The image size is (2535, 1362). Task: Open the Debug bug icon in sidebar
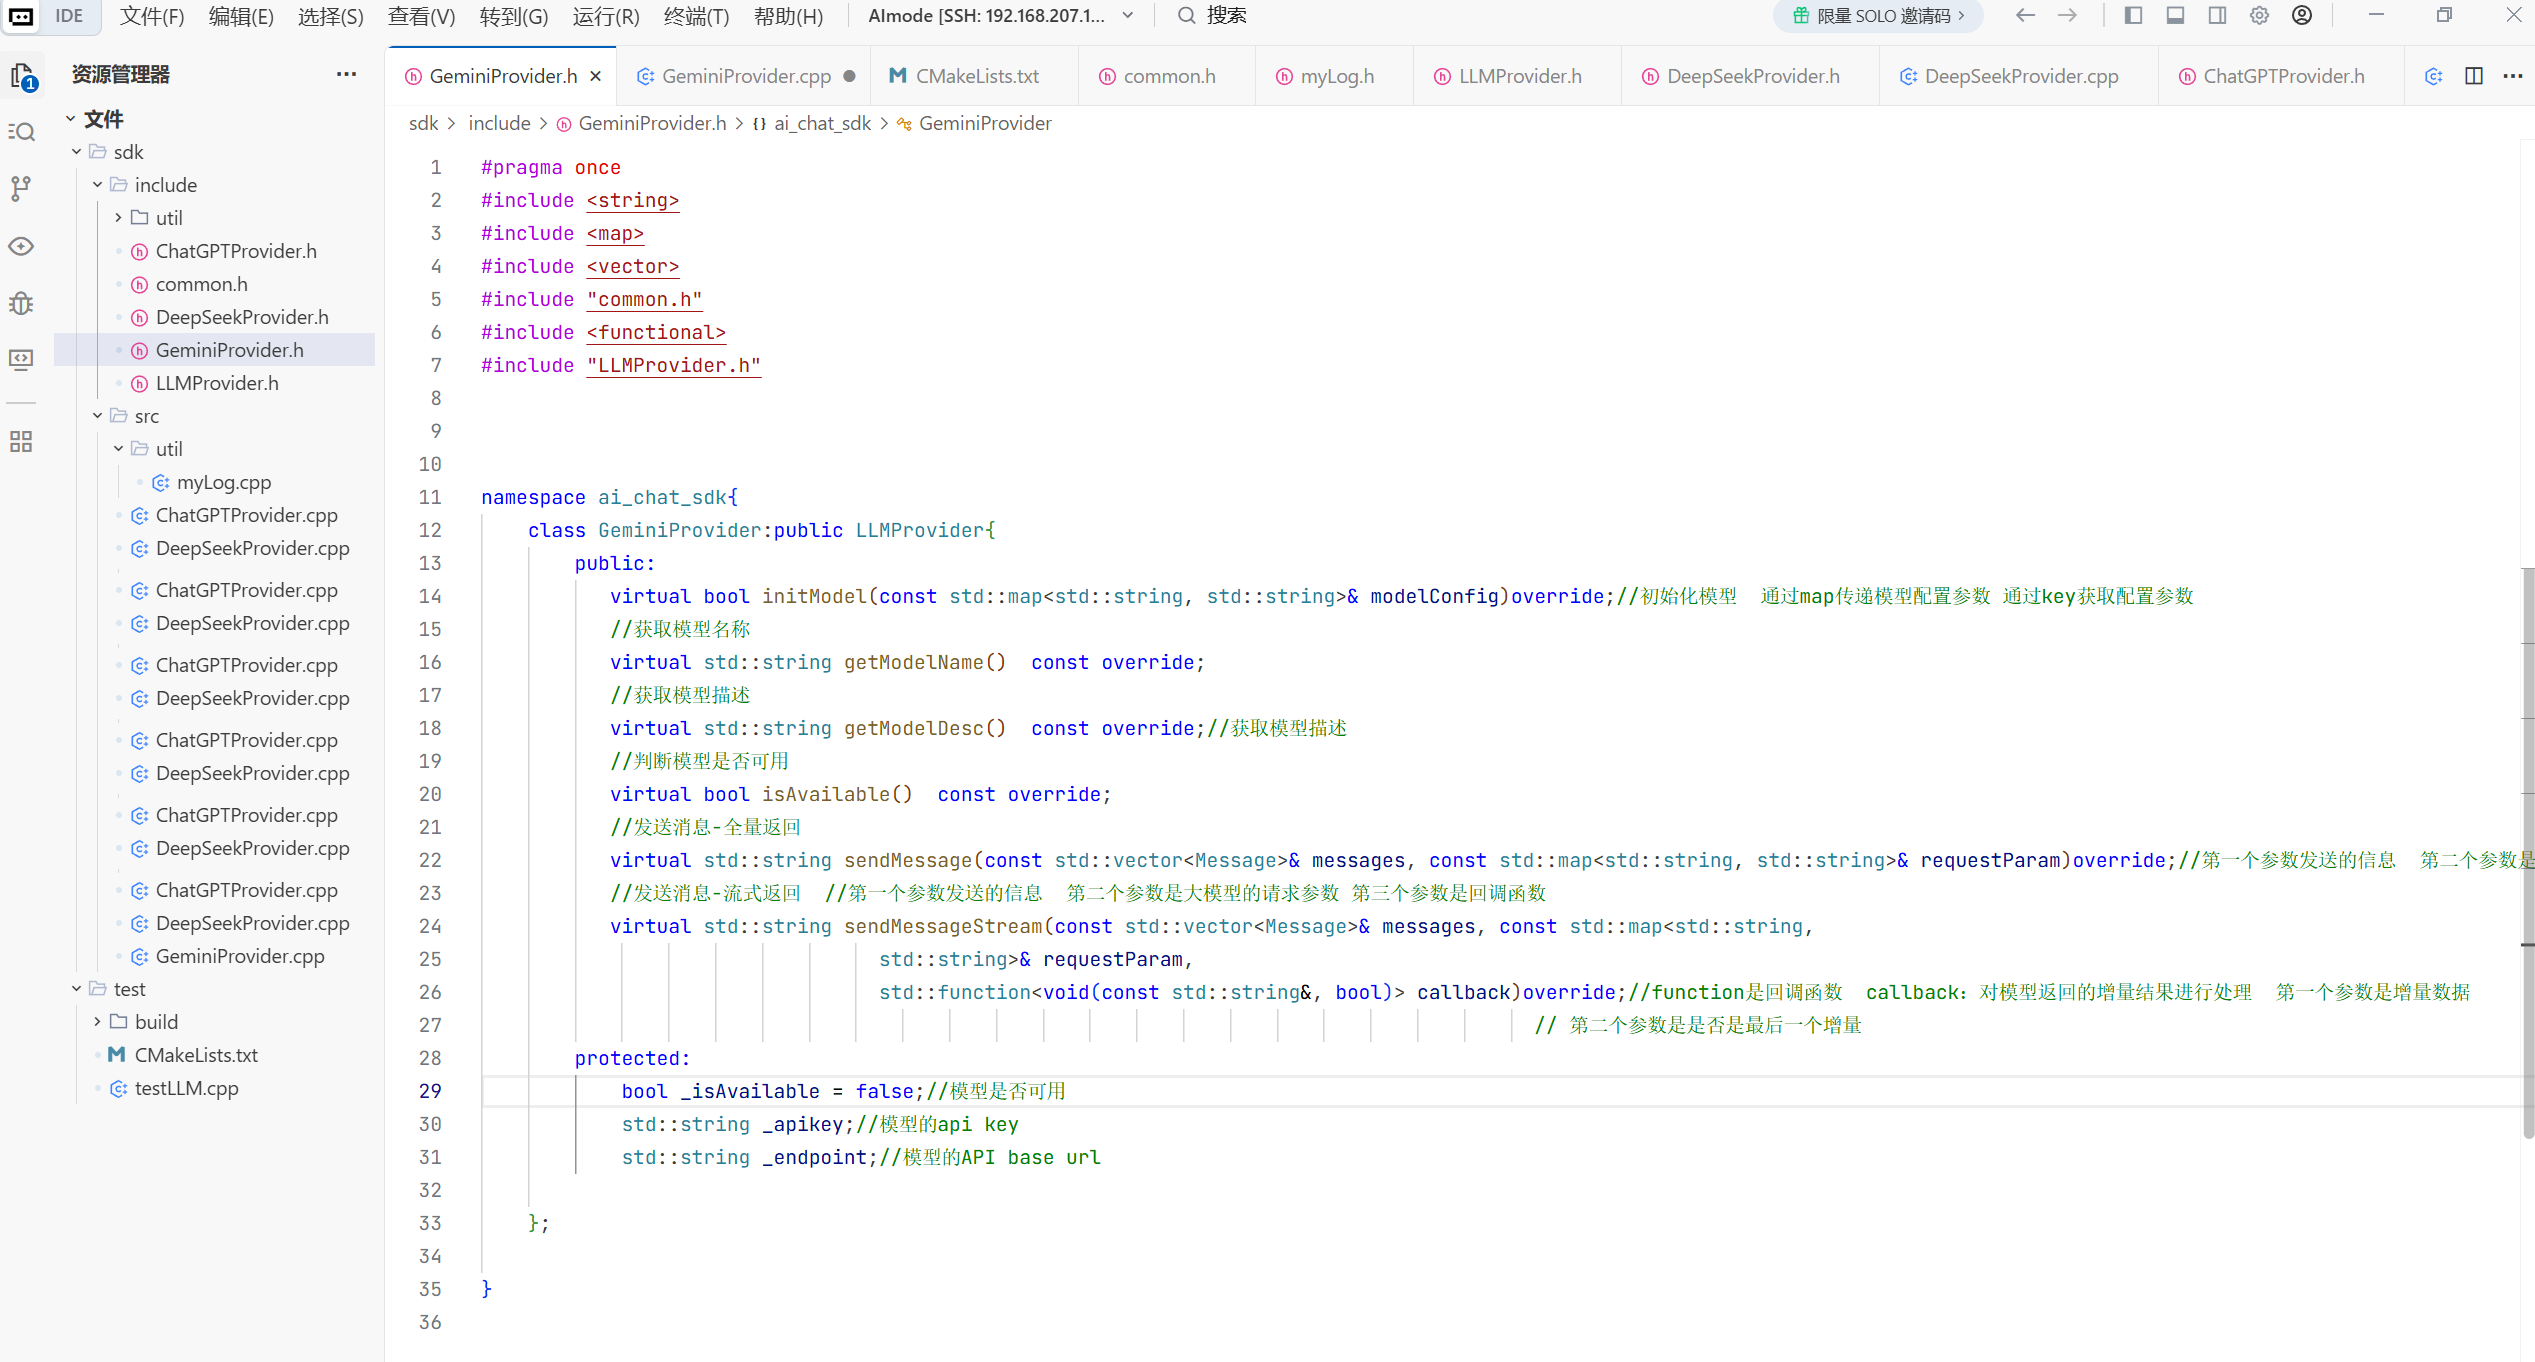(22, 303)
